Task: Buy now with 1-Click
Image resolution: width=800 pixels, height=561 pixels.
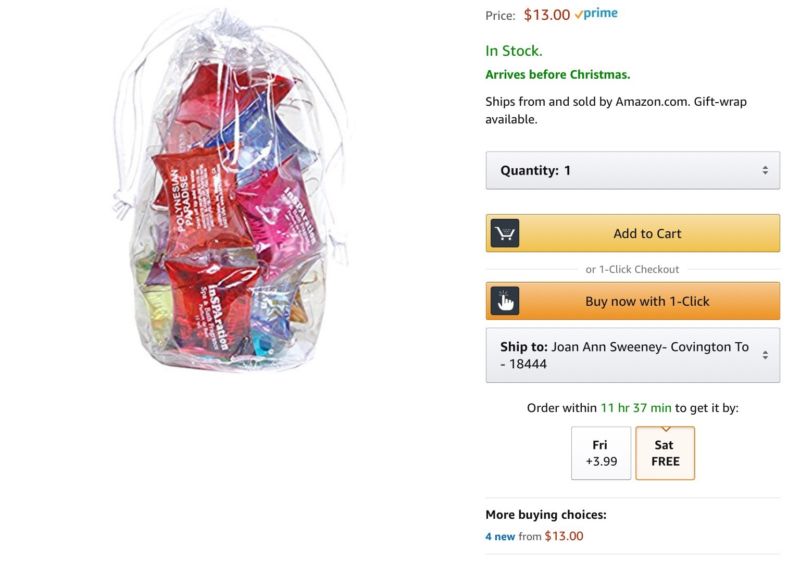Action: click(633, 301)
